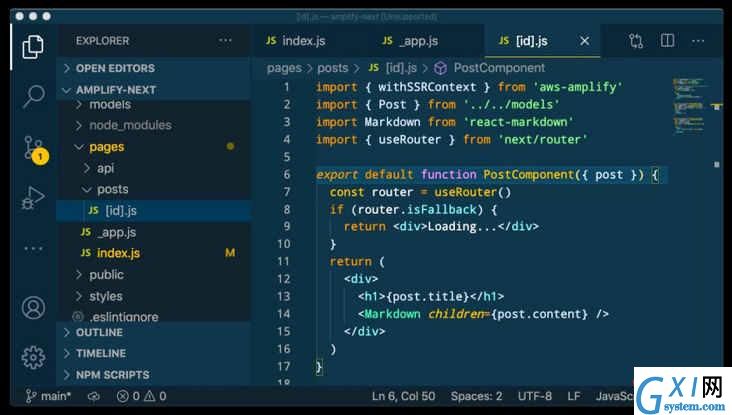Click line number 6 in gutter
Image resolution: width=732 pixels, height=415 pixels.
[287, 175]
